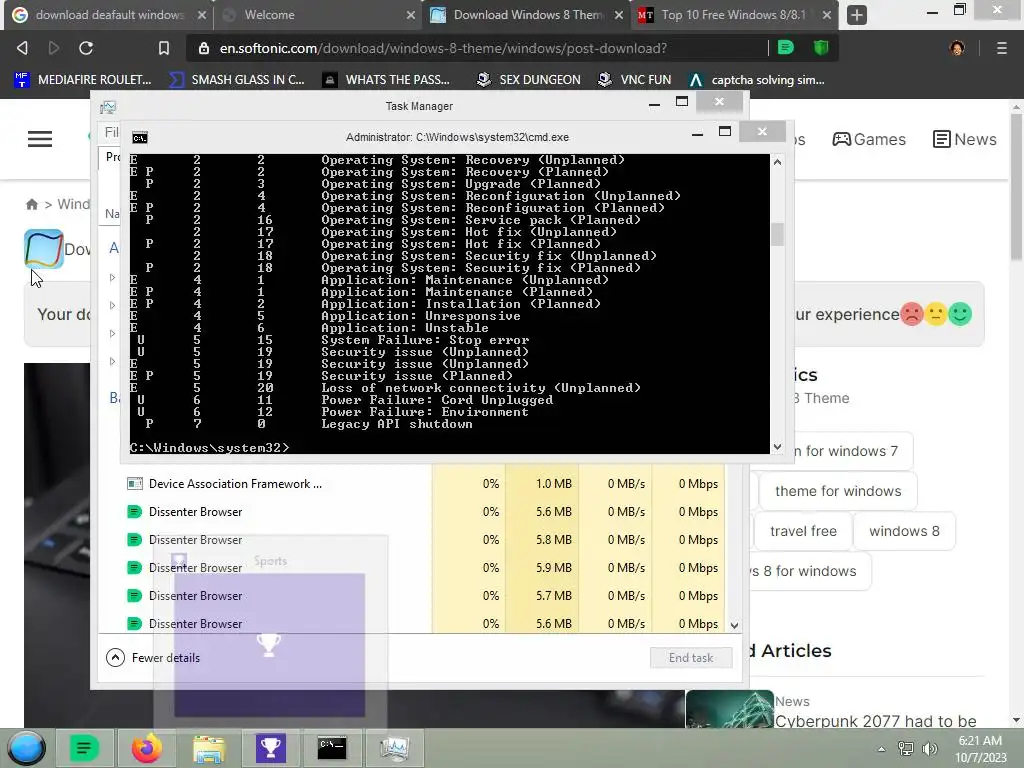The width and height of the screenshot is (1024, 768).
Task: Open File menu in Task Manager
Action: pyautogui.click(x=112, y=133)
